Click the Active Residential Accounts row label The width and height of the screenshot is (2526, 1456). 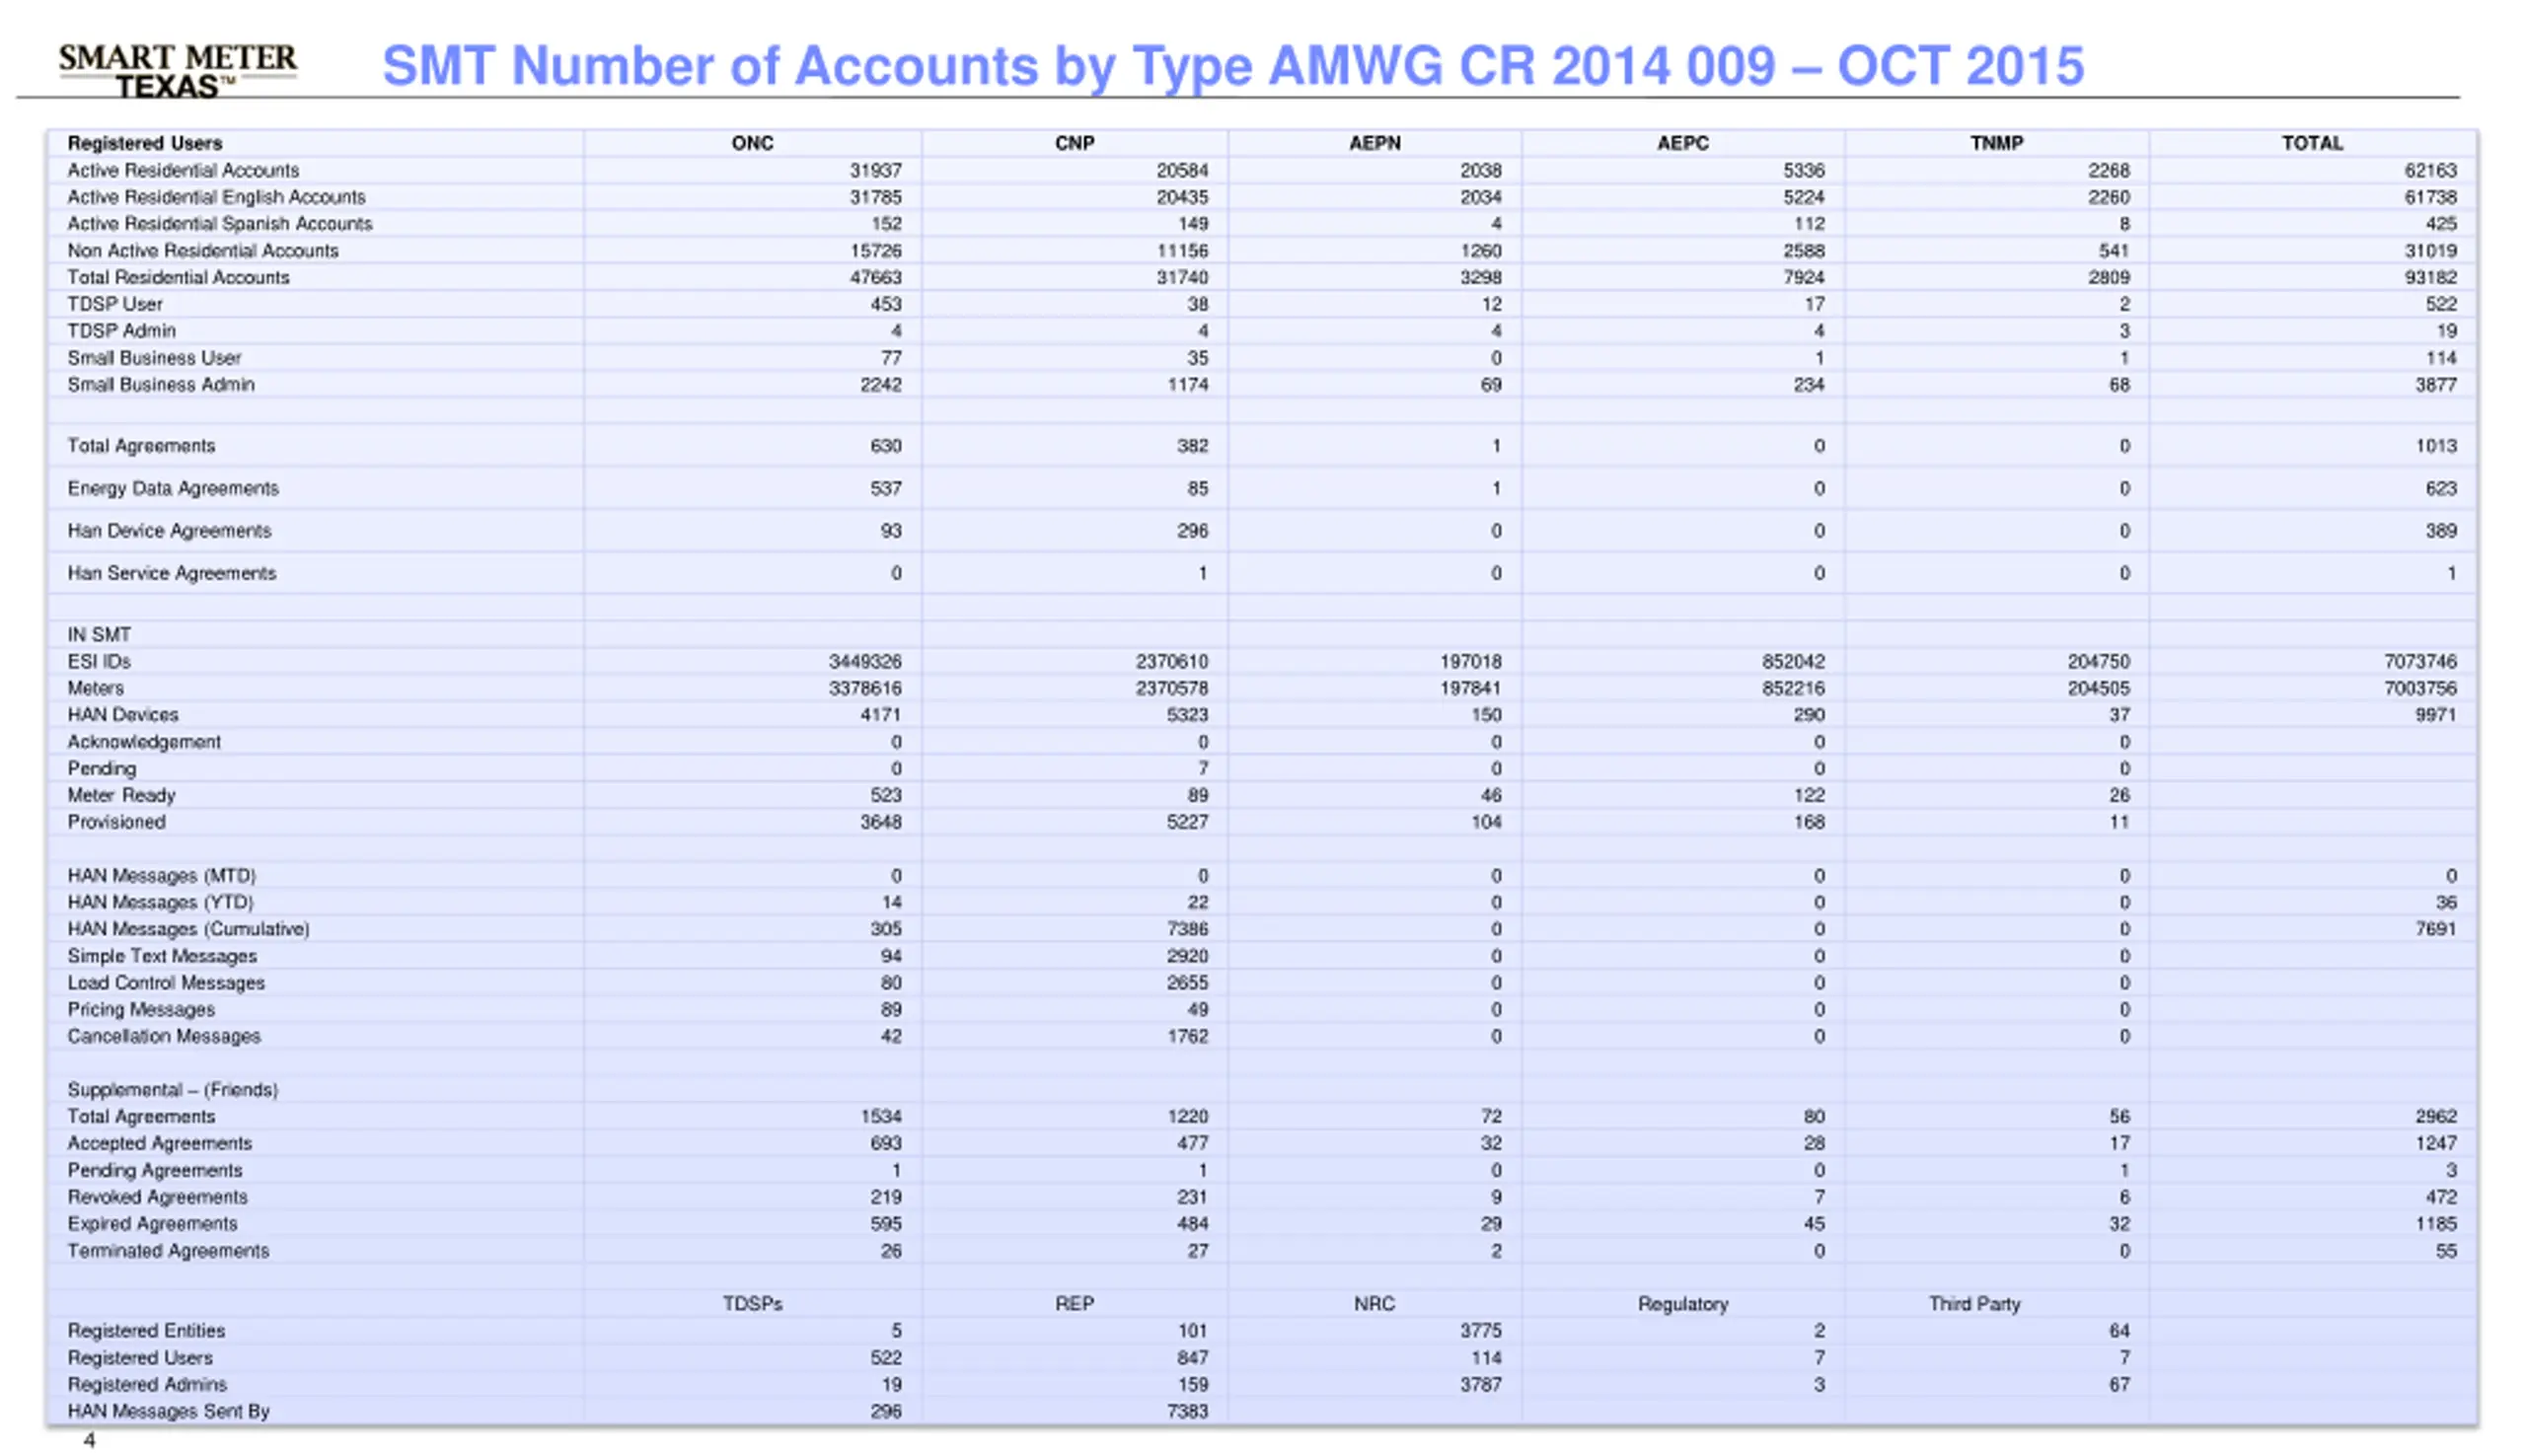click(183, 170)
